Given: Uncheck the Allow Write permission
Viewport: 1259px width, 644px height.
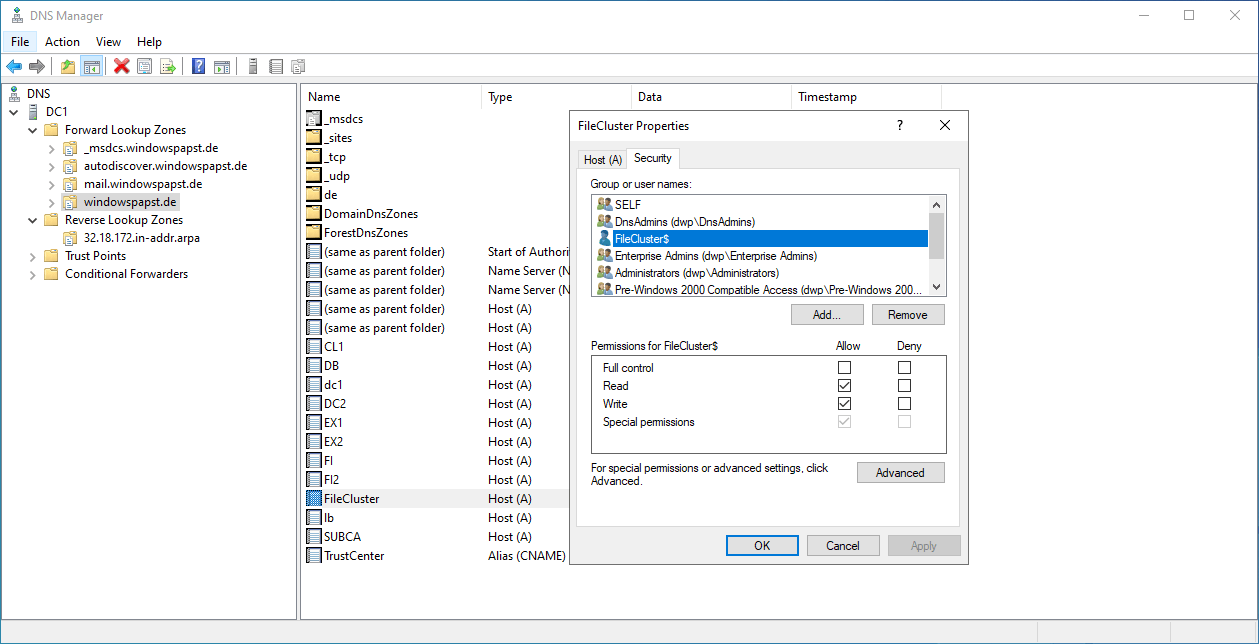Looking at the screenshot, I should [845, 404].
